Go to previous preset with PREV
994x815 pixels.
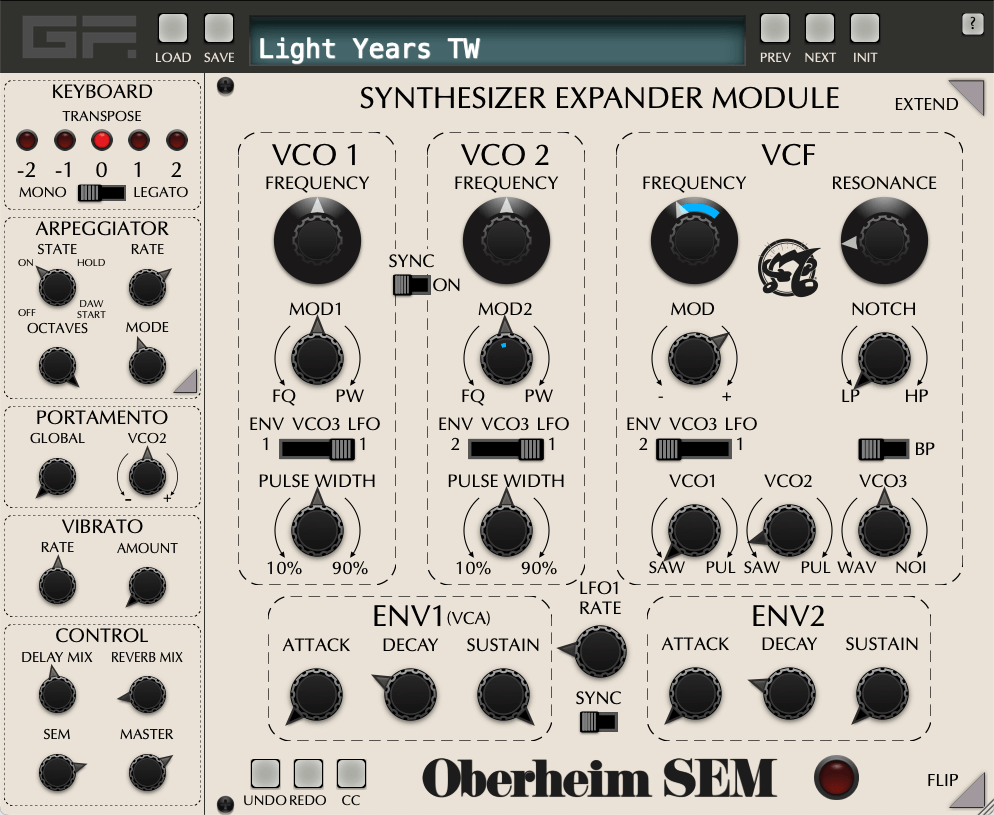[775, 29]
